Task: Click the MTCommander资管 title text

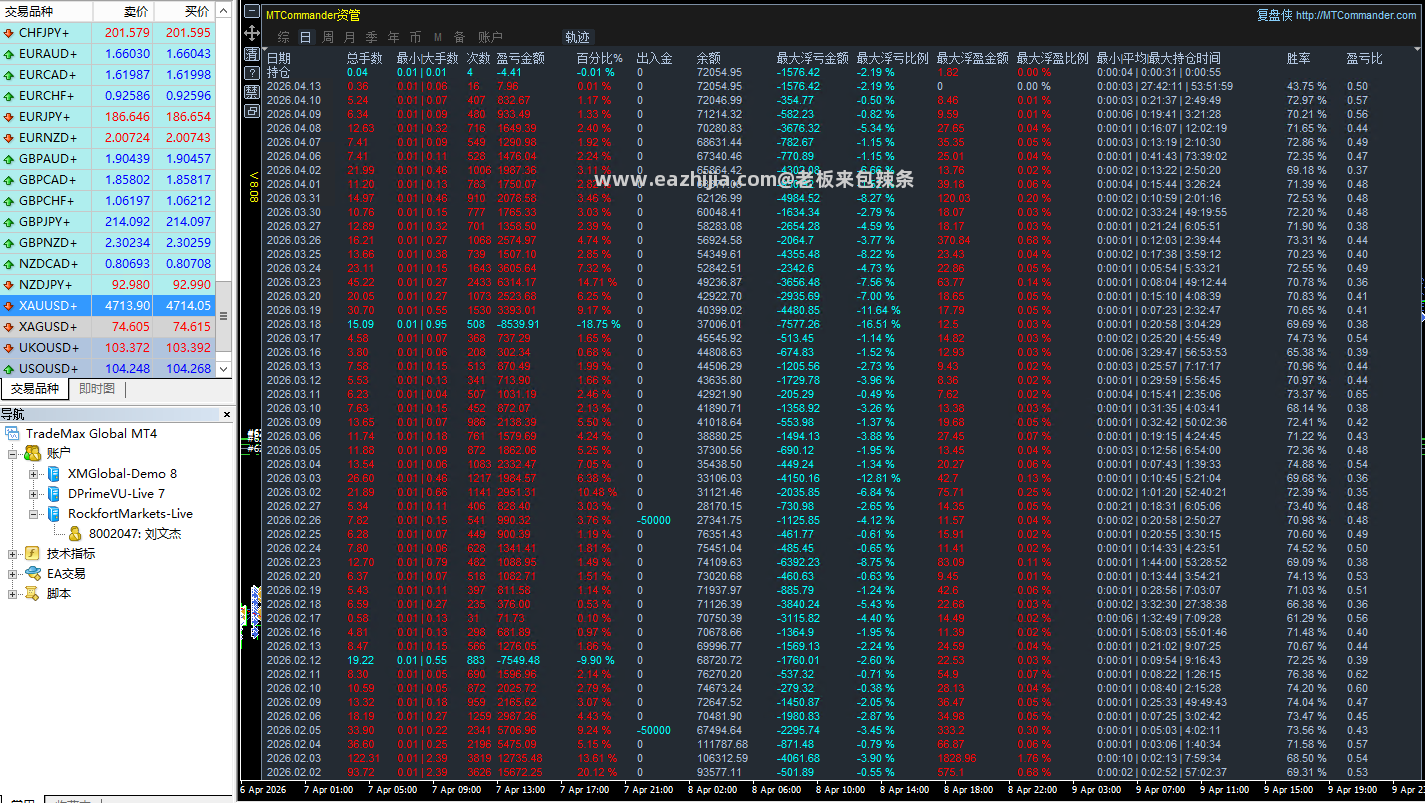Action: pyautogui.click(x=313, y=15)
